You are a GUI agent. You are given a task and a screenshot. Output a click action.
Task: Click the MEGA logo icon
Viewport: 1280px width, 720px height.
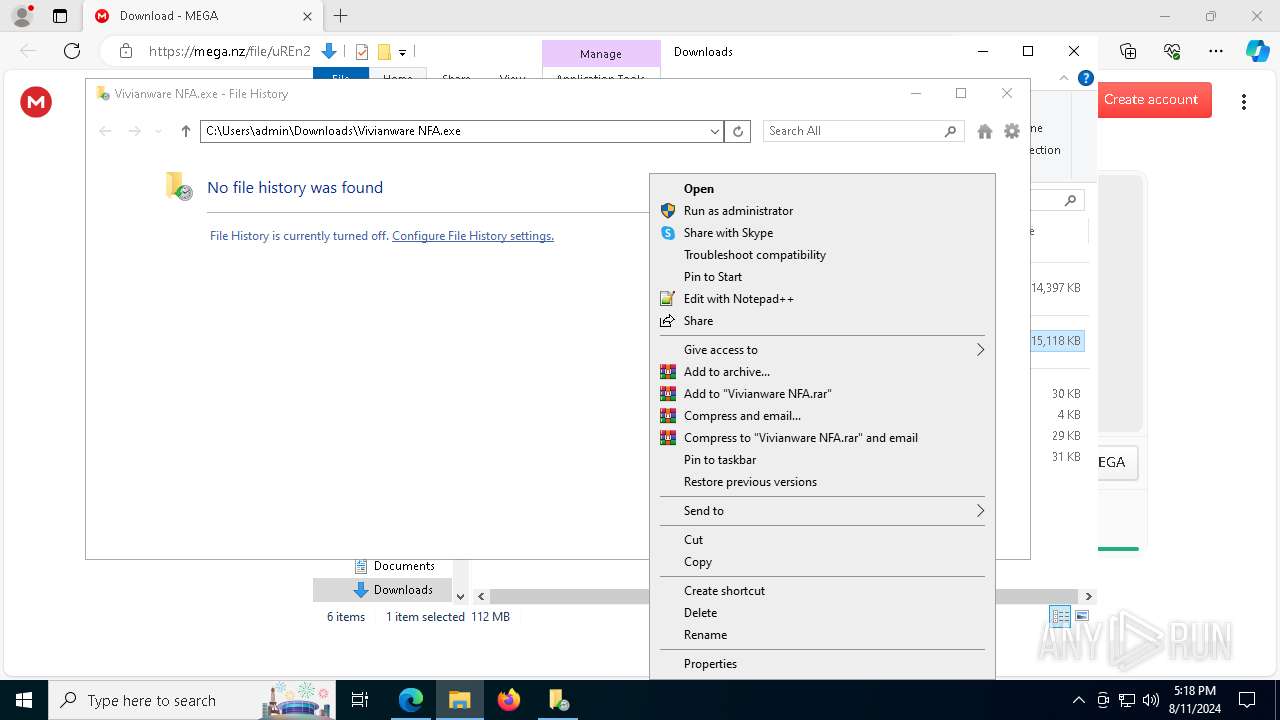tap(36, 101)
